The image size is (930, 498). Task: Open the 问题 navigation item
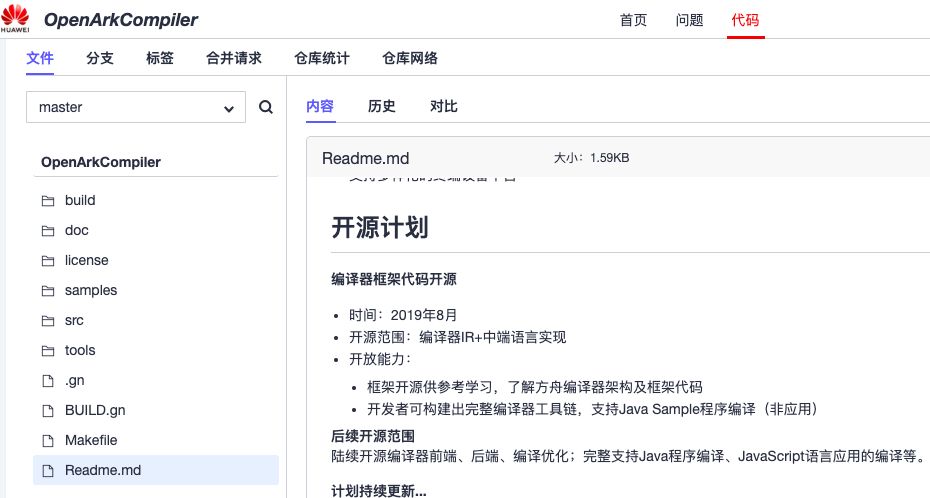pos(689,20)
